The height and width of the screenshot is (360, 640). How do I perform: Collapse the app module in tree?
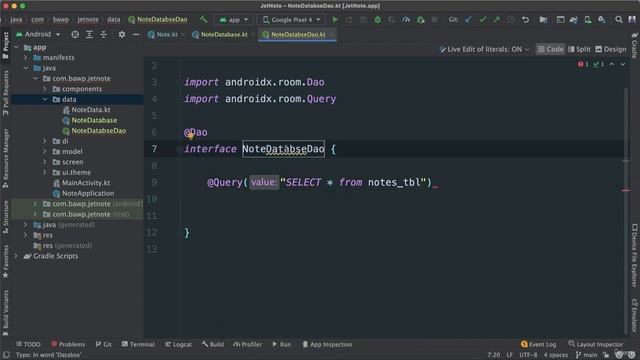[17, 47]
